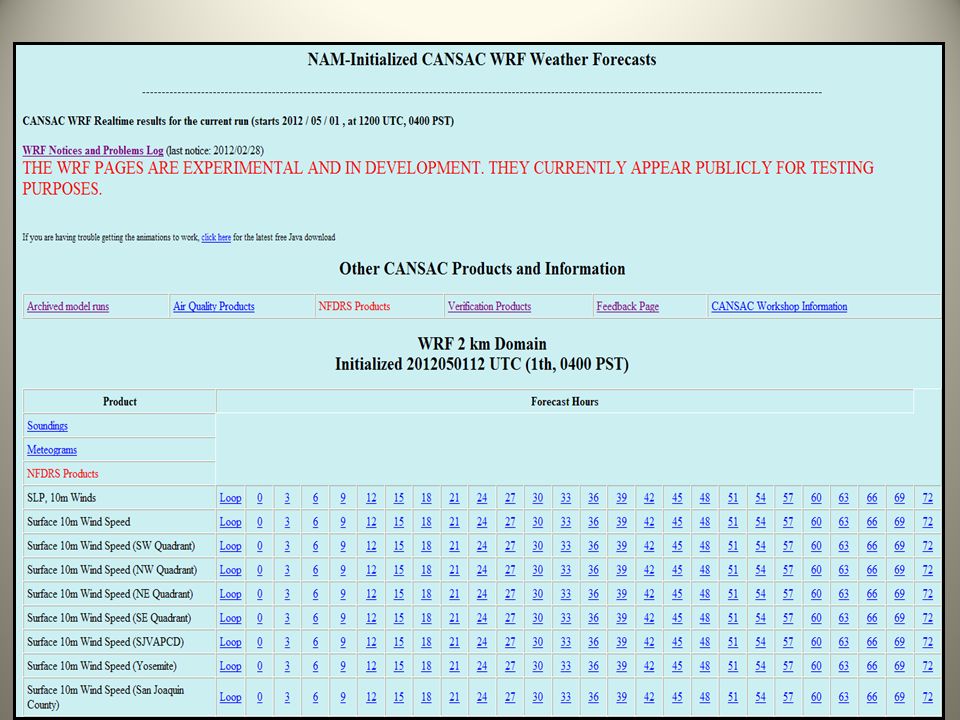Open hour 24 for SLP, 10m Winds
Screen dimensions: 960x720
[482, 498]
